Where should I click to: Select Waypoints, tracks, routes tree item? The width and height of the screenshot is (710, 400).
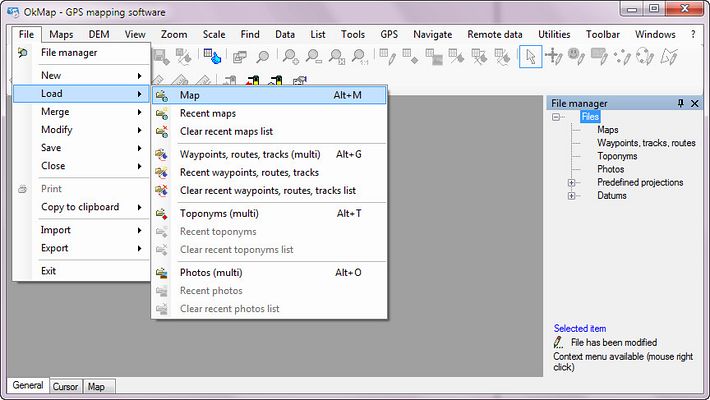(x=646, y=143)
